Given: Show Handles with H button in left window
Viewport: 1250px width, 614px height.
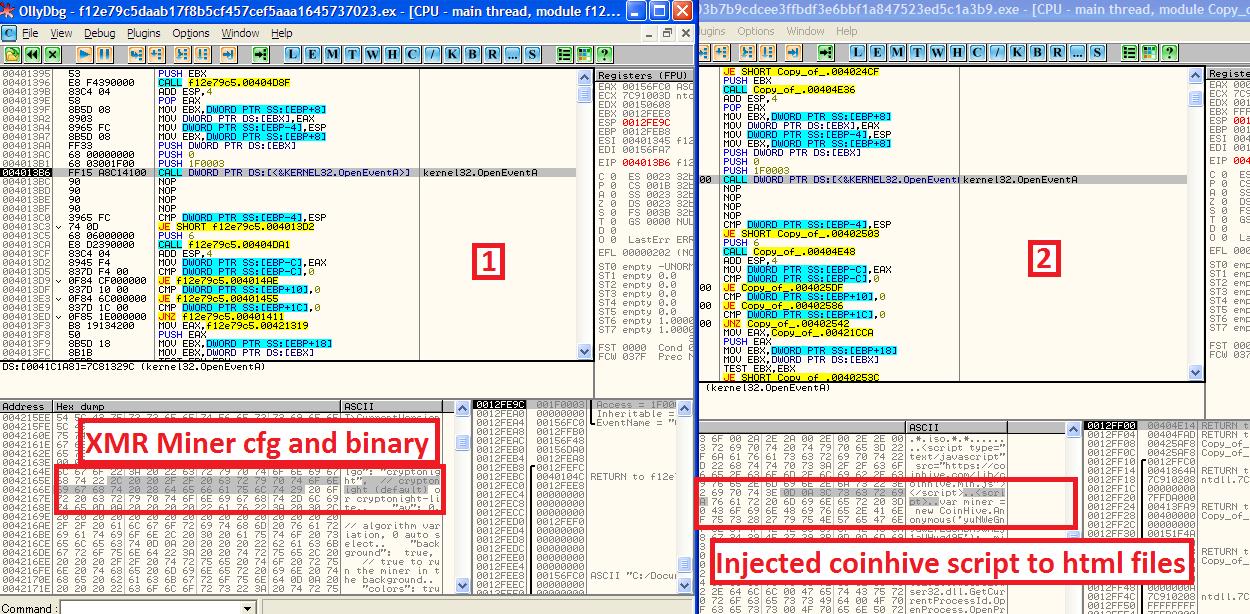Looking at the screenshot, I should pos(392,53).
